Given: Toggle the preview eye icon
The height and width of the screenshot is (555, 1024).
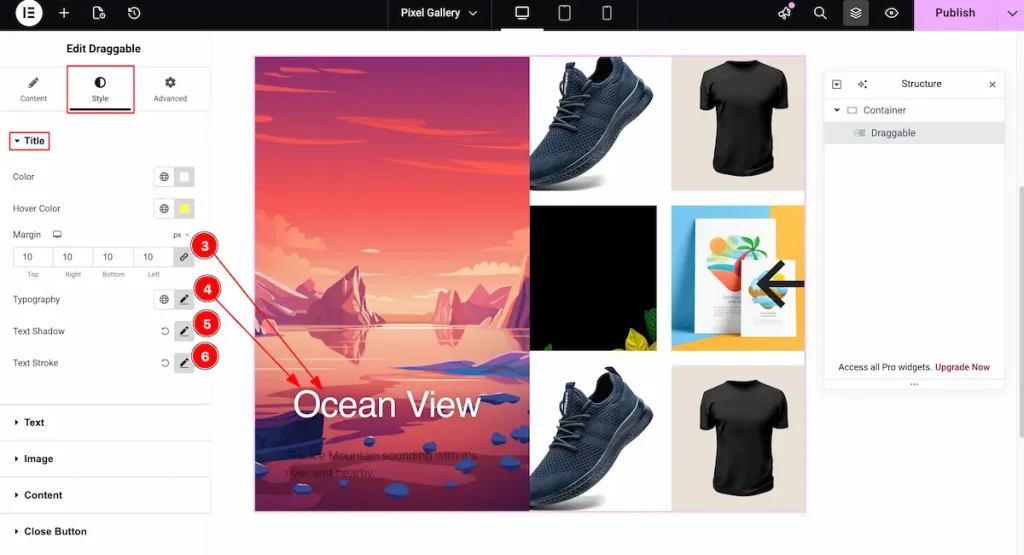Looking at the screenshot, I should [891, 13].
